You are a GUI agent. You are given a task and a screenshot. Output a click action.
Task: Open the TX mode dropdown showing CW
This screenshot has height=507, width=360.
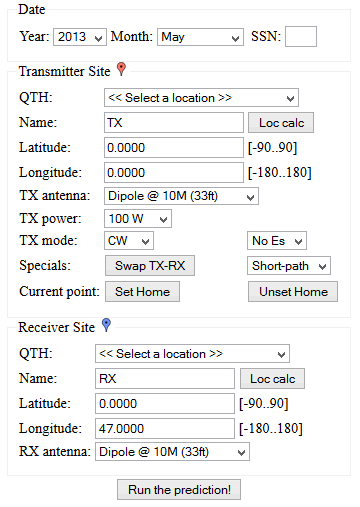point(129,241)
